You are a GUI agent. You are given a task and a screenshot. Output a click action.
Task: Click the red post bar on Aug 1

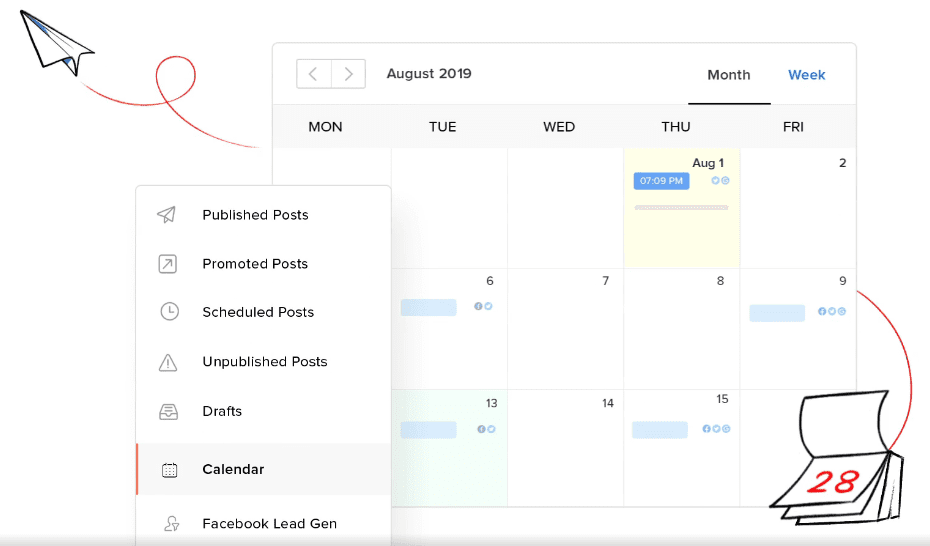(x=681, y=207)
